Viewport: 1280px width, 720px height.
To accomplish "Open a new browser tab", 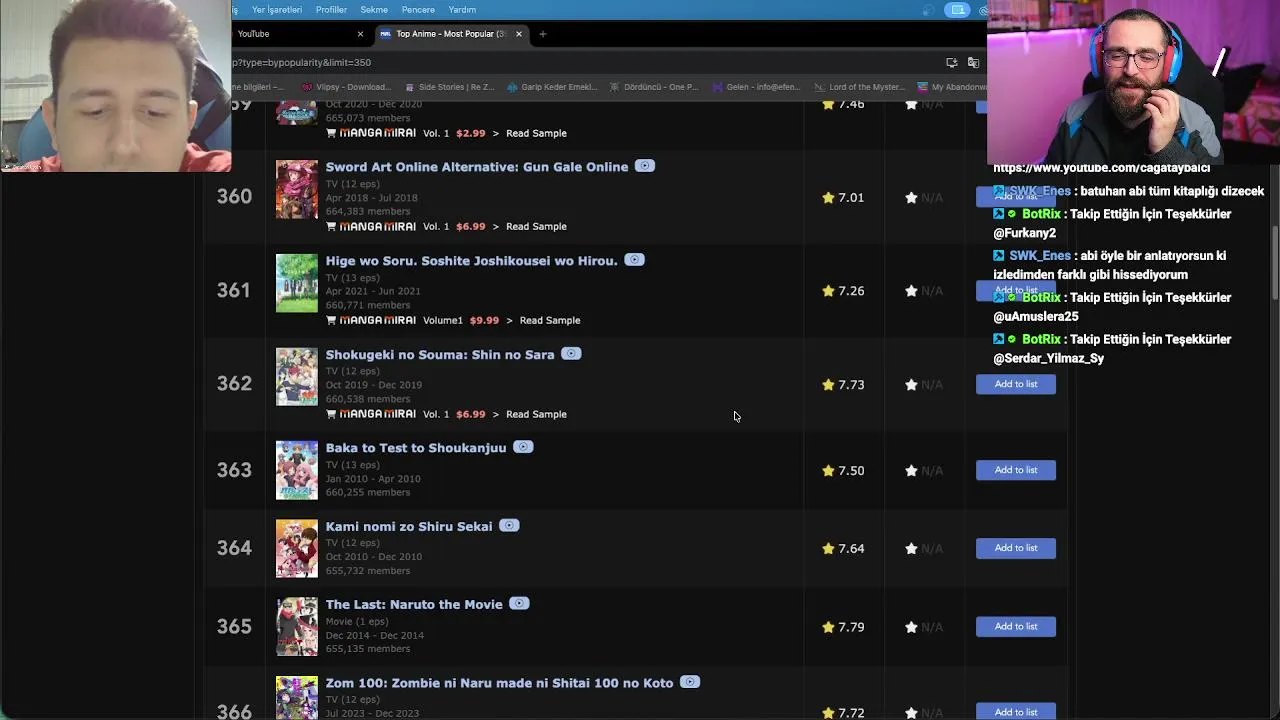I will click(x=542, y=34).
